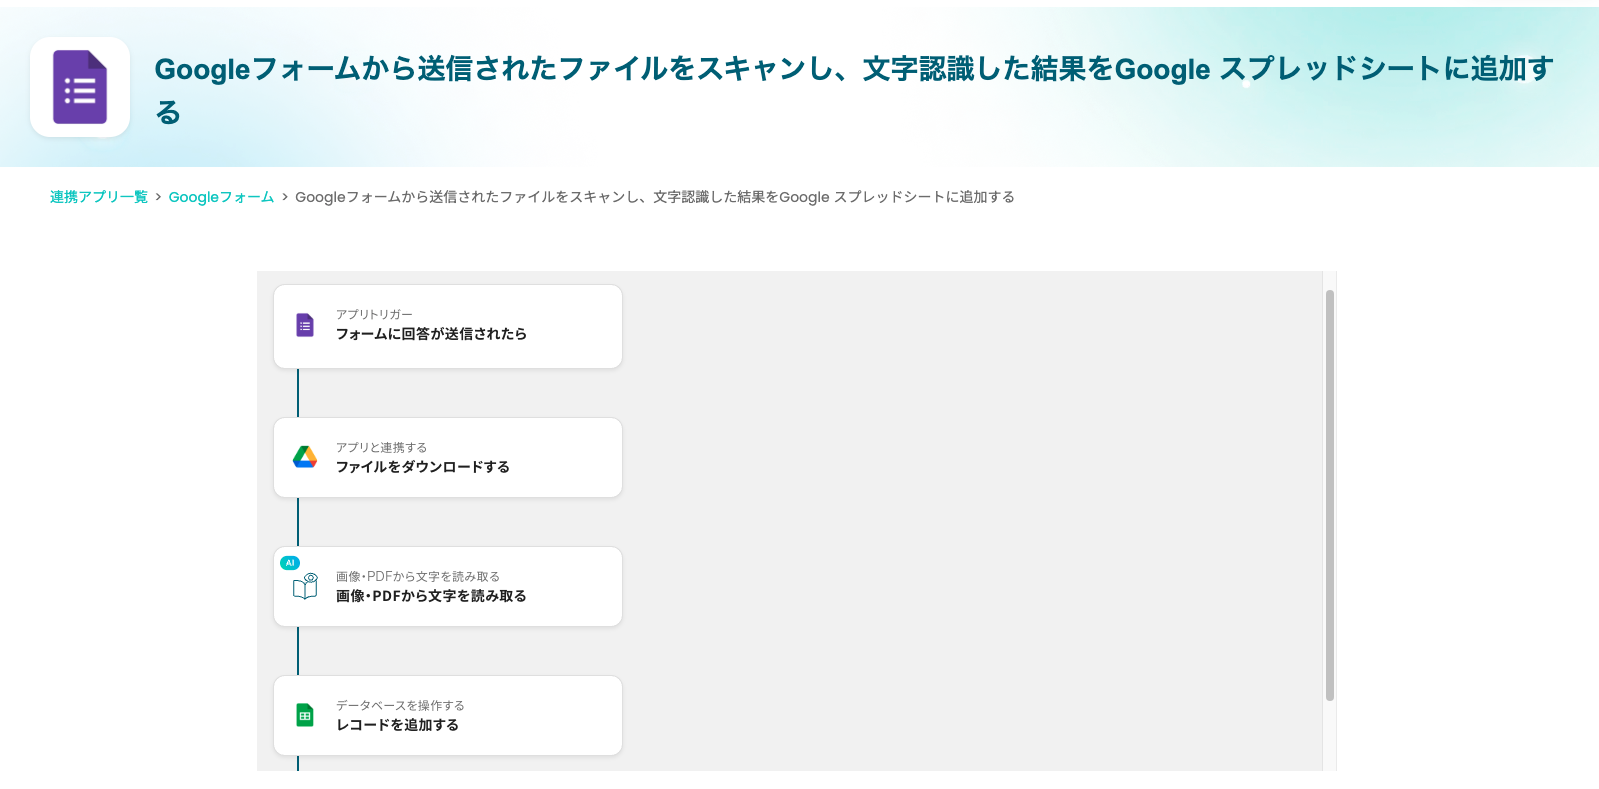Screen dimensions: 1599x789
Task: Click the chevron after Googleフォーム breadcrumb
Action: (x=285, y=197)
